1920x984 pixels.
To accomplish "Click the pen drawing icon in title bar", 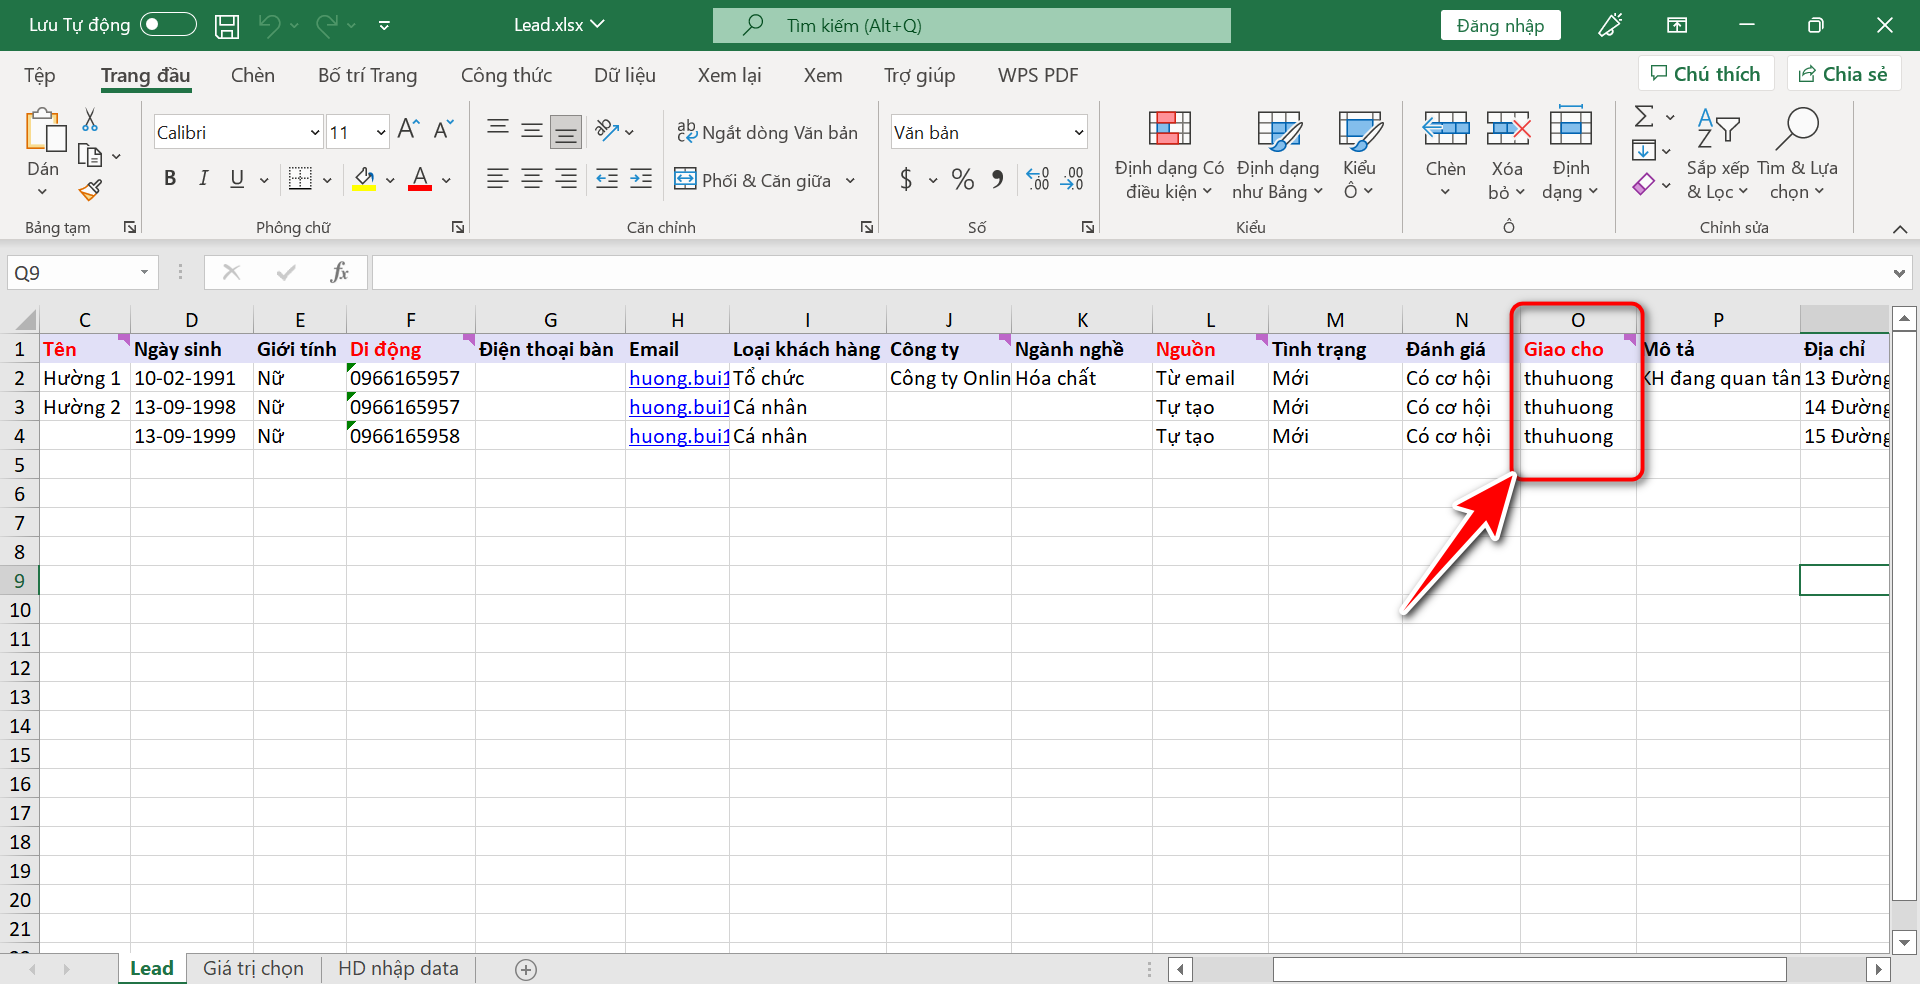I will 1611,25.
